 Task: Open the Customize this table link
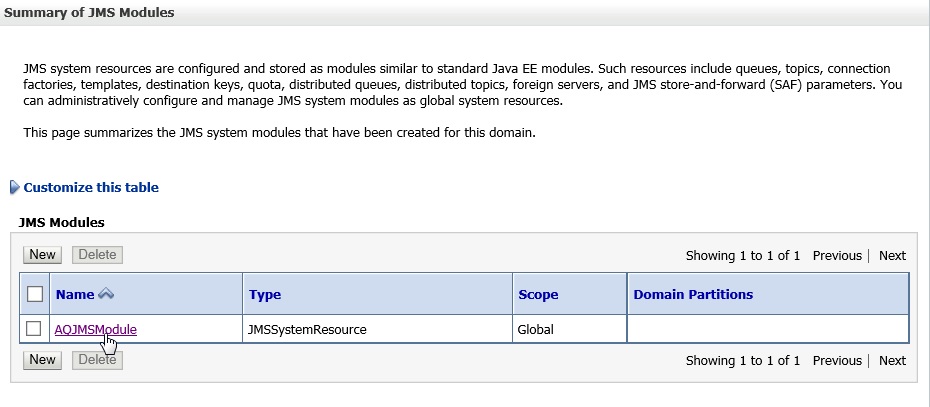tap(91, 188)
